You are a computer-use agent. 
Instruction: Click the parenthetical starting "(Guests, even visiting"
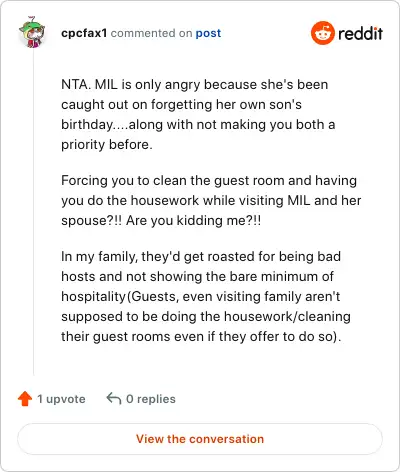[x=206, y=316]
